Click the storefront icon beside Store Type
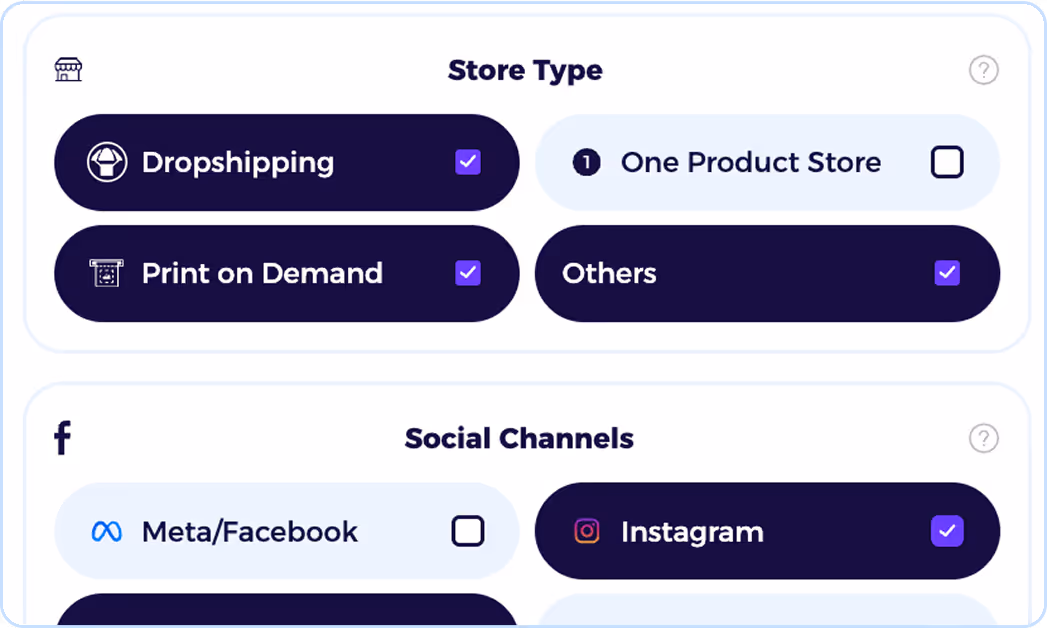 click(x=67, y=70)
